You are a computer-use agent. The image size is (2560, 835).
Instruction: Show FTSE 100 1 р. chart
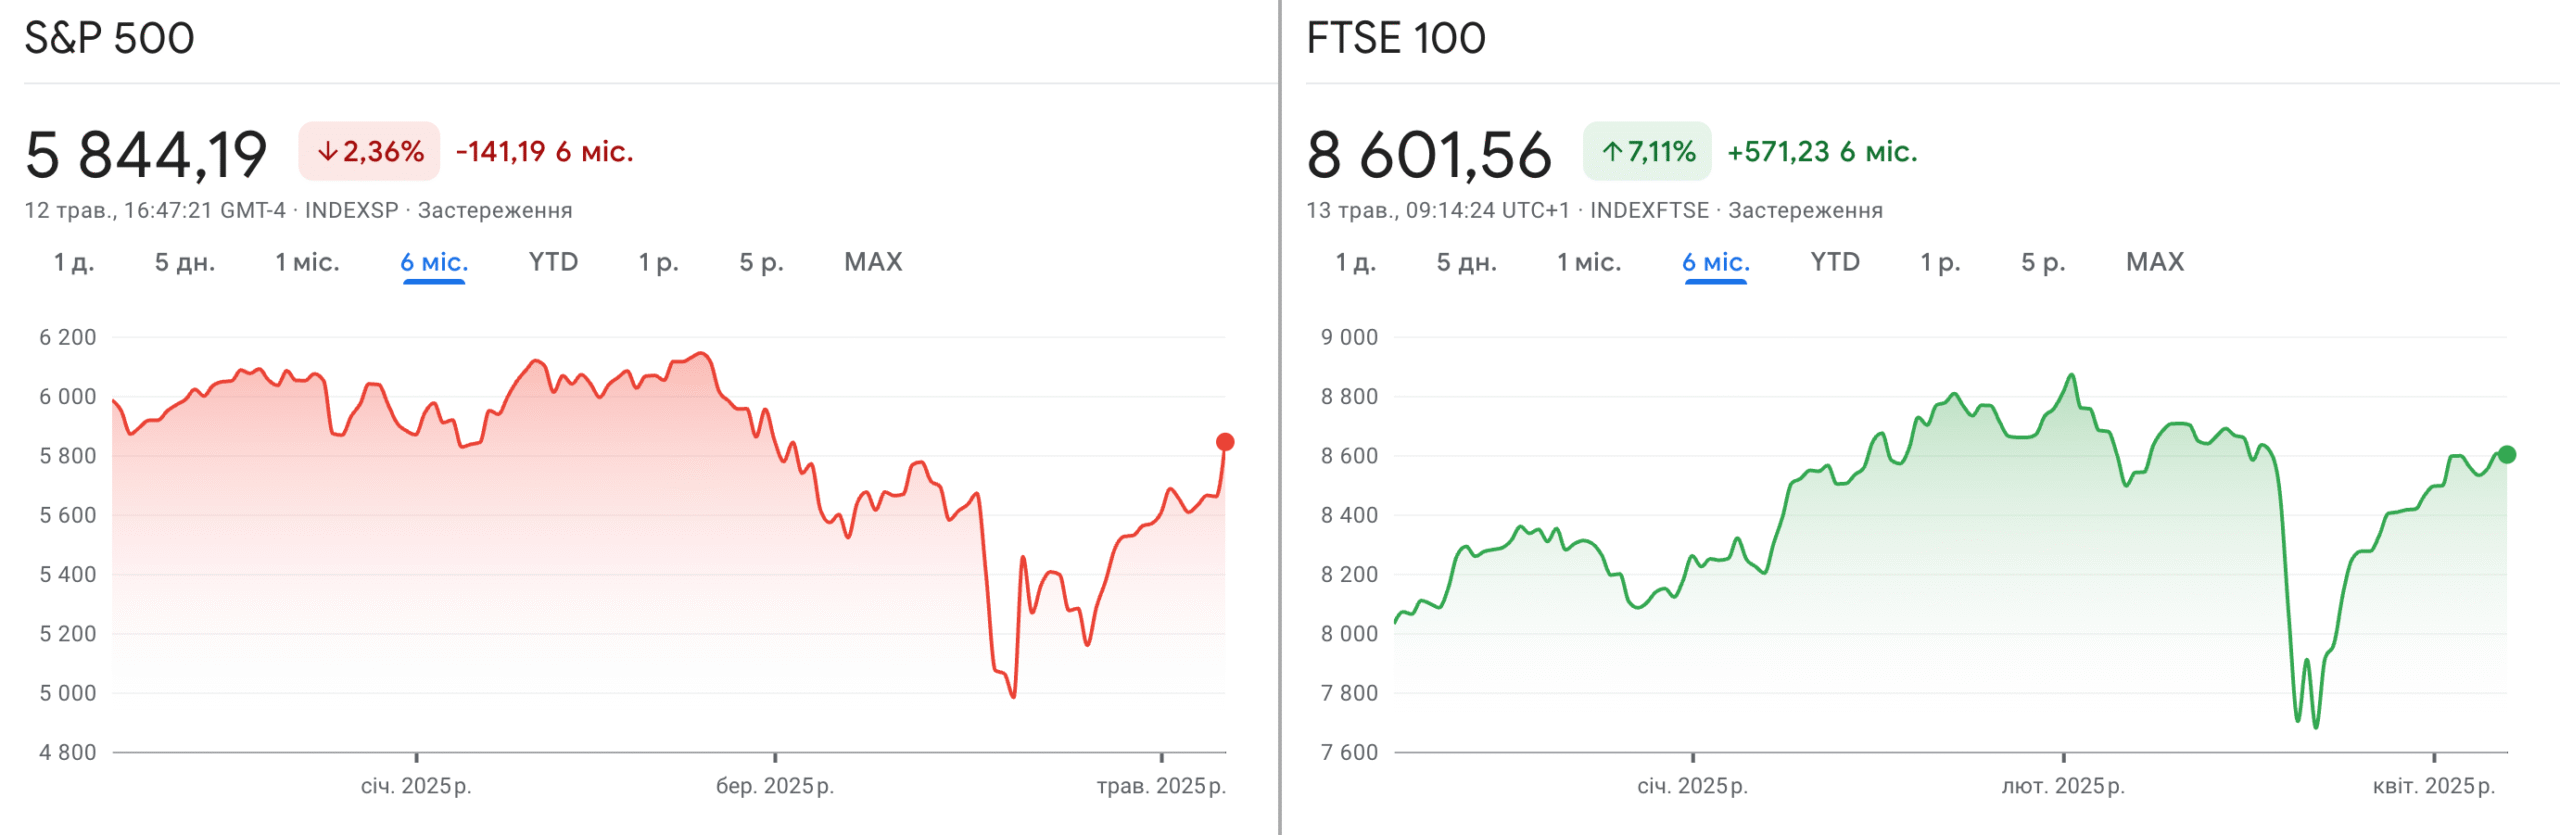(1940, 262)
